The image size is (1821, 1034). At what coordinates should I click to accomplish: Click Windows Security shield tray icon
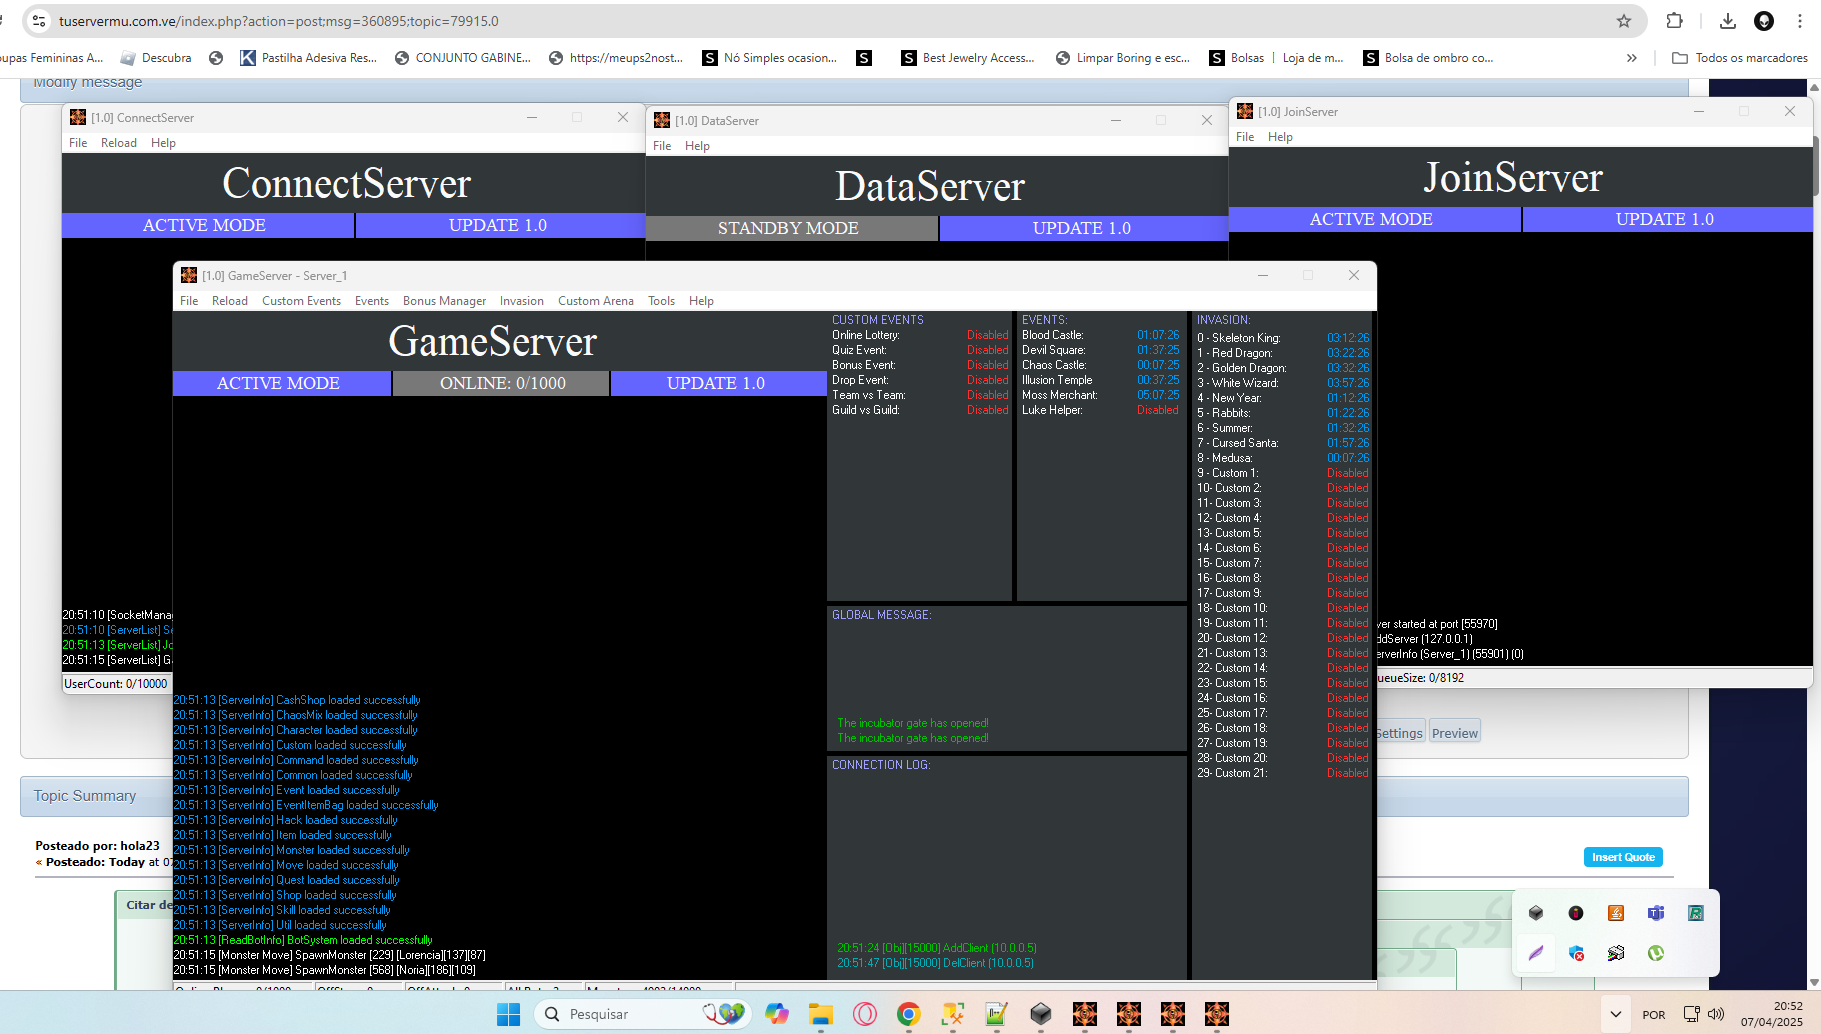tap(1576, 953)
